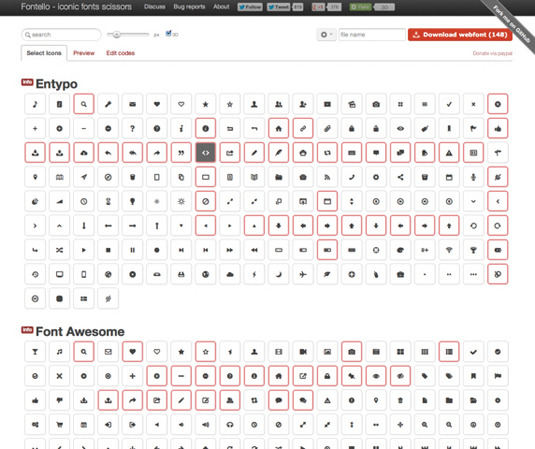
Task: Deselect the Entypo quote marks icon
Action: click(181, 153)
